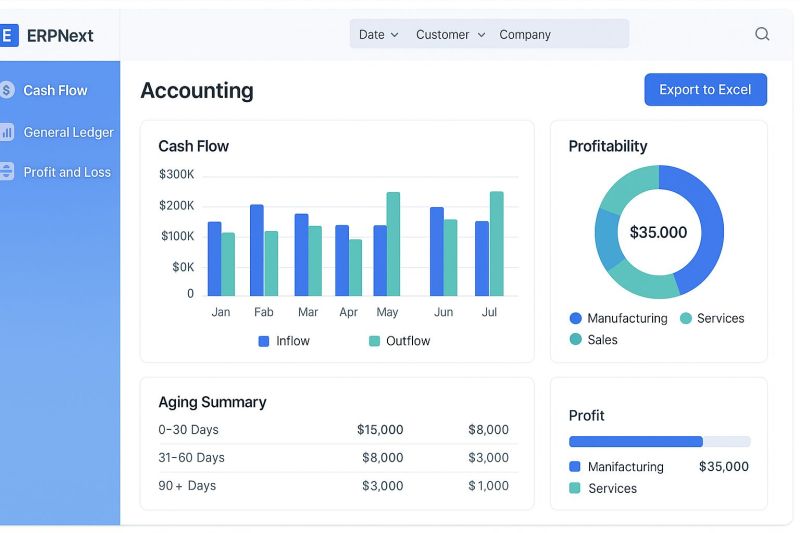Click the ERPNext logo icon
The height and width of the screenshot is (533, 800).
click(8, 36)
